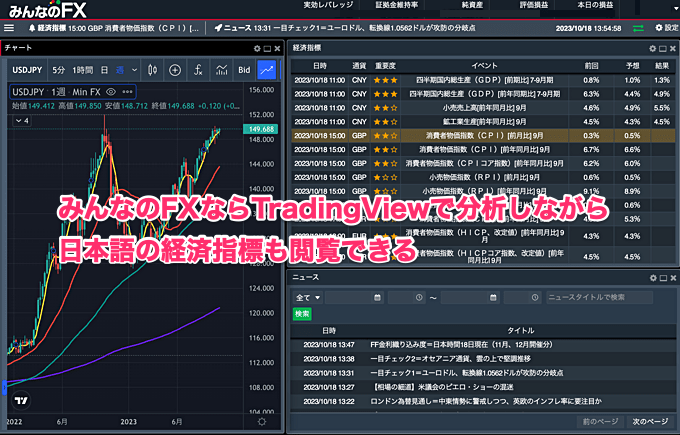680x435 pixels.
Task: Expand the left drawing toolbar handle
Action: click(4, 387)
